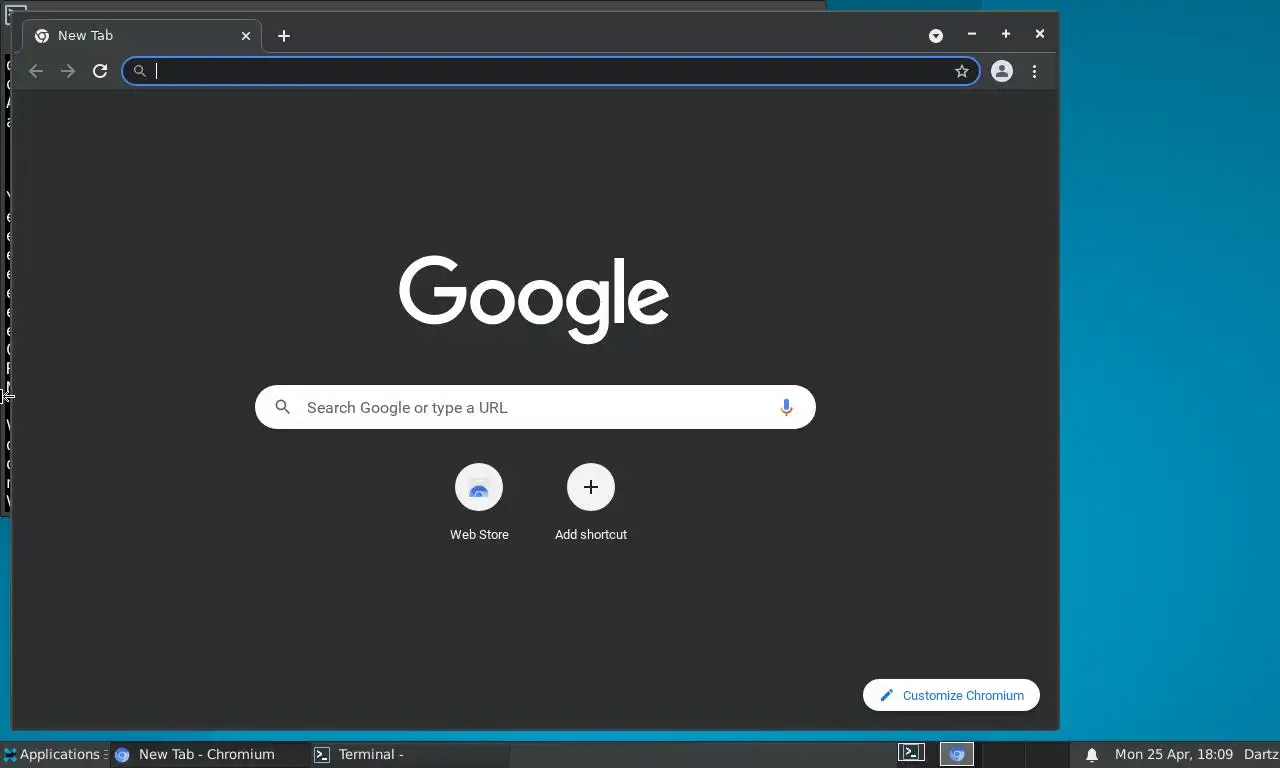Click the address bar field
This screenshot has width=1280, height=768.
tap(550, 71)
